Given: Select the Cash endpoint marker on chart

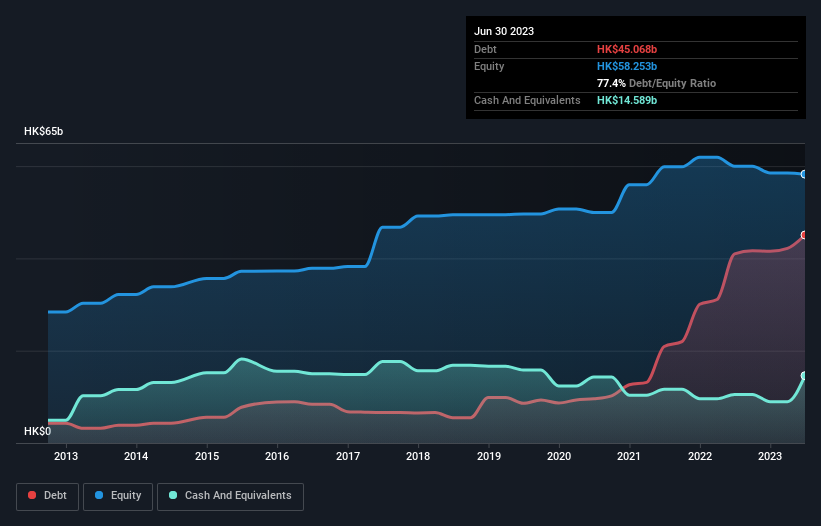Looking at the screenshot, I should [804, 376].
